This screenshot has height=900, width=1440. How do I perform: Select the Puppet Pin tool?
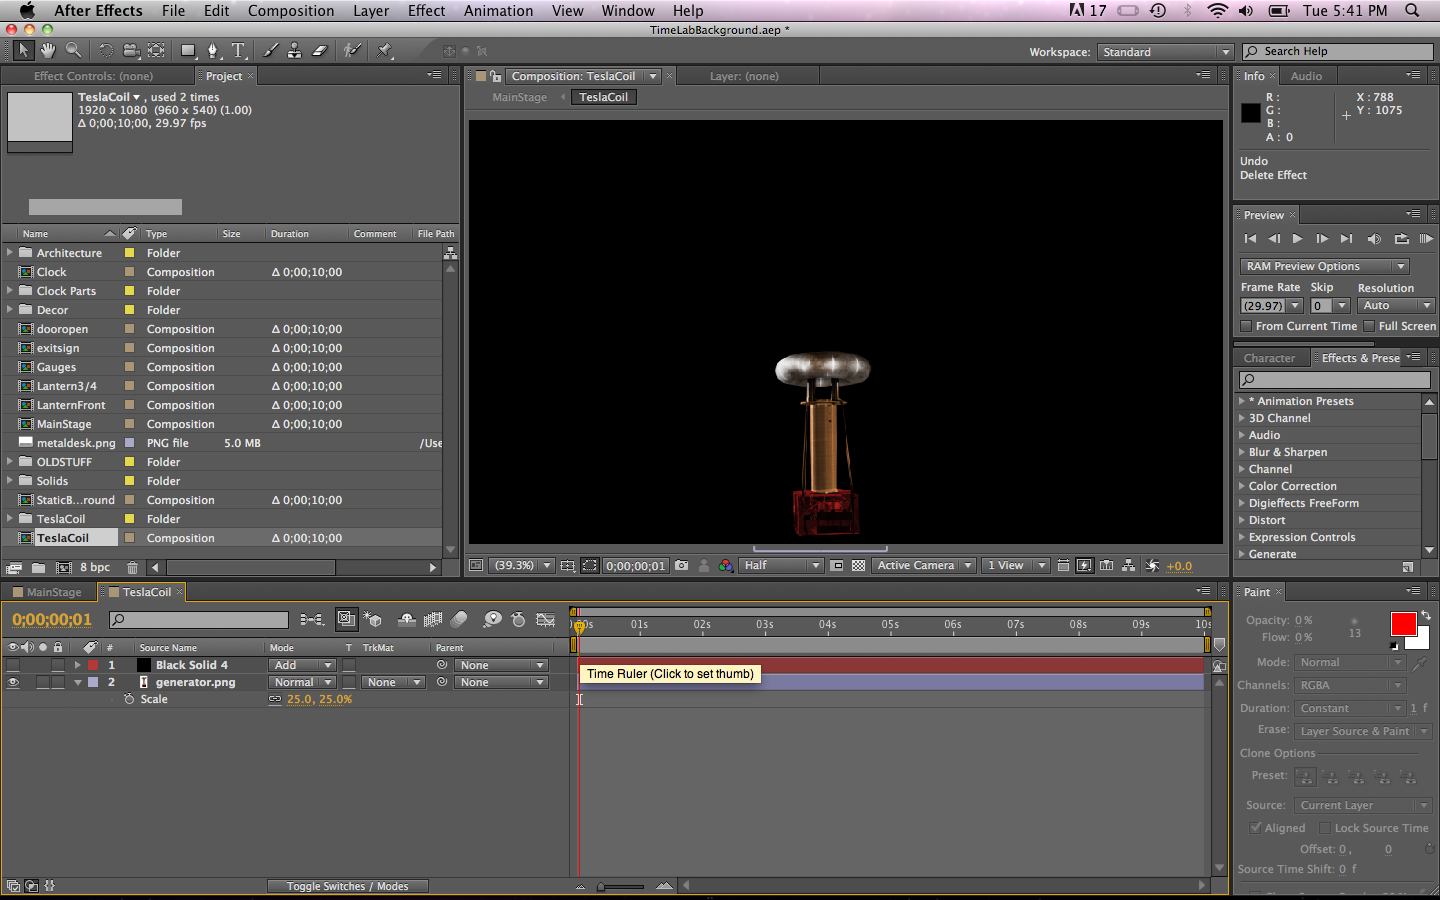386,50
